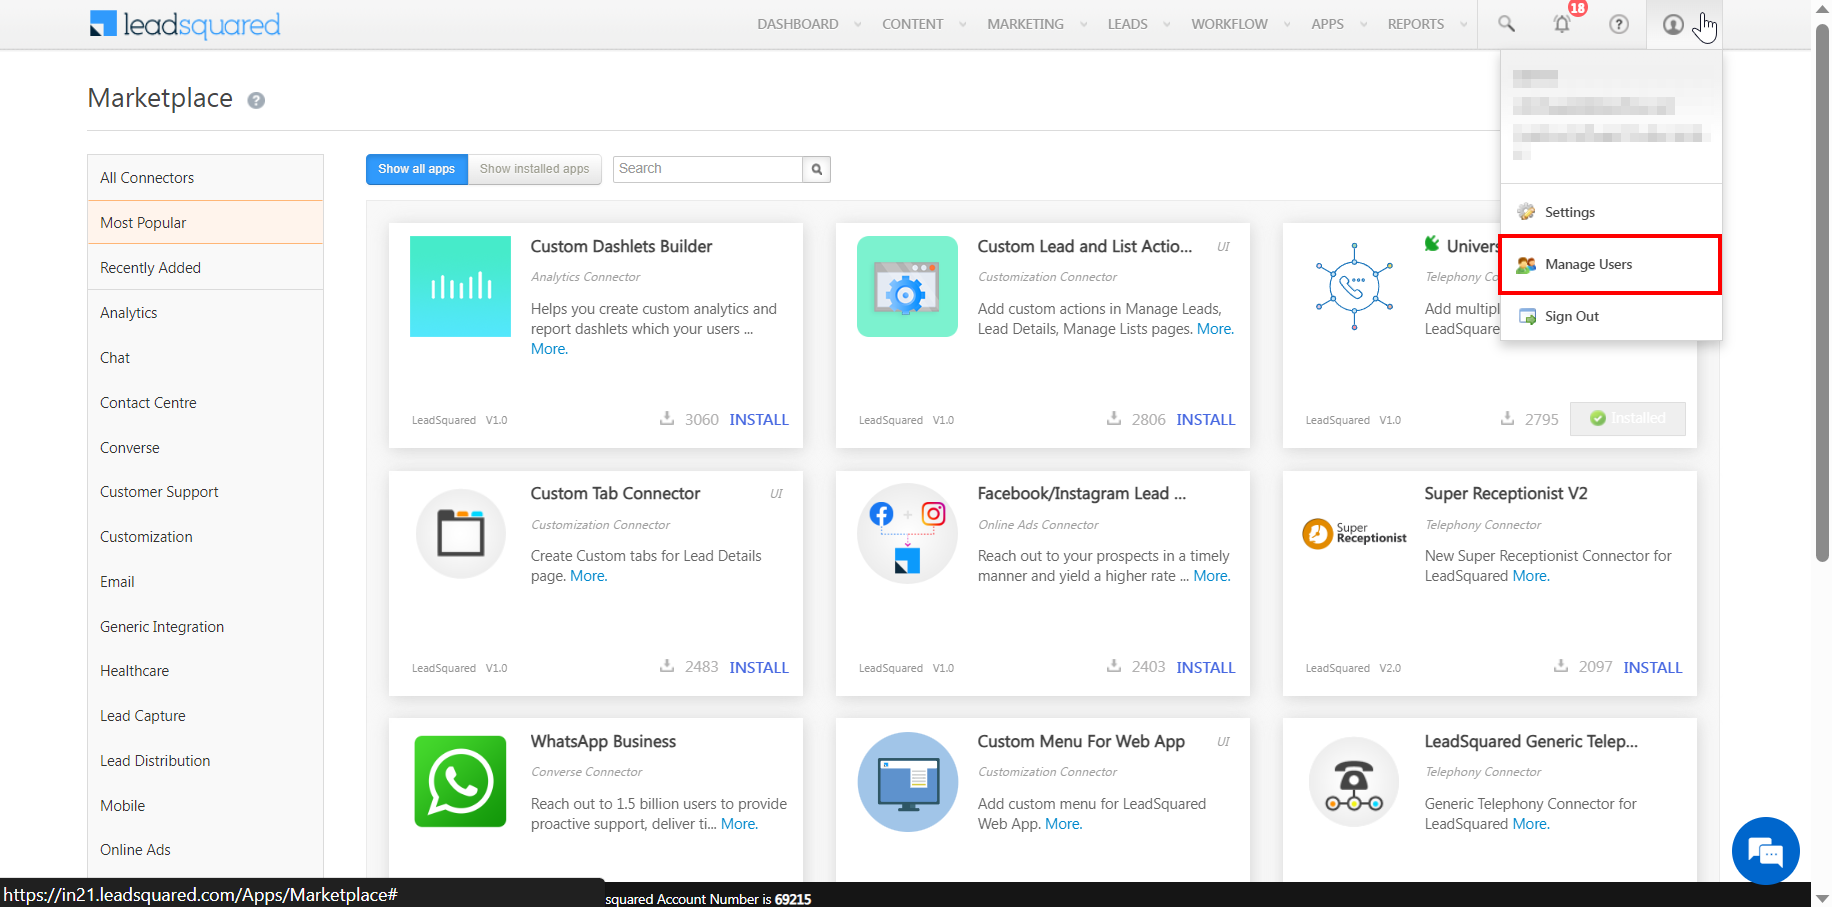Open More link for Custom Menu For Web App
This screenshot has height=907, width=1832.
pos(1063,824)
